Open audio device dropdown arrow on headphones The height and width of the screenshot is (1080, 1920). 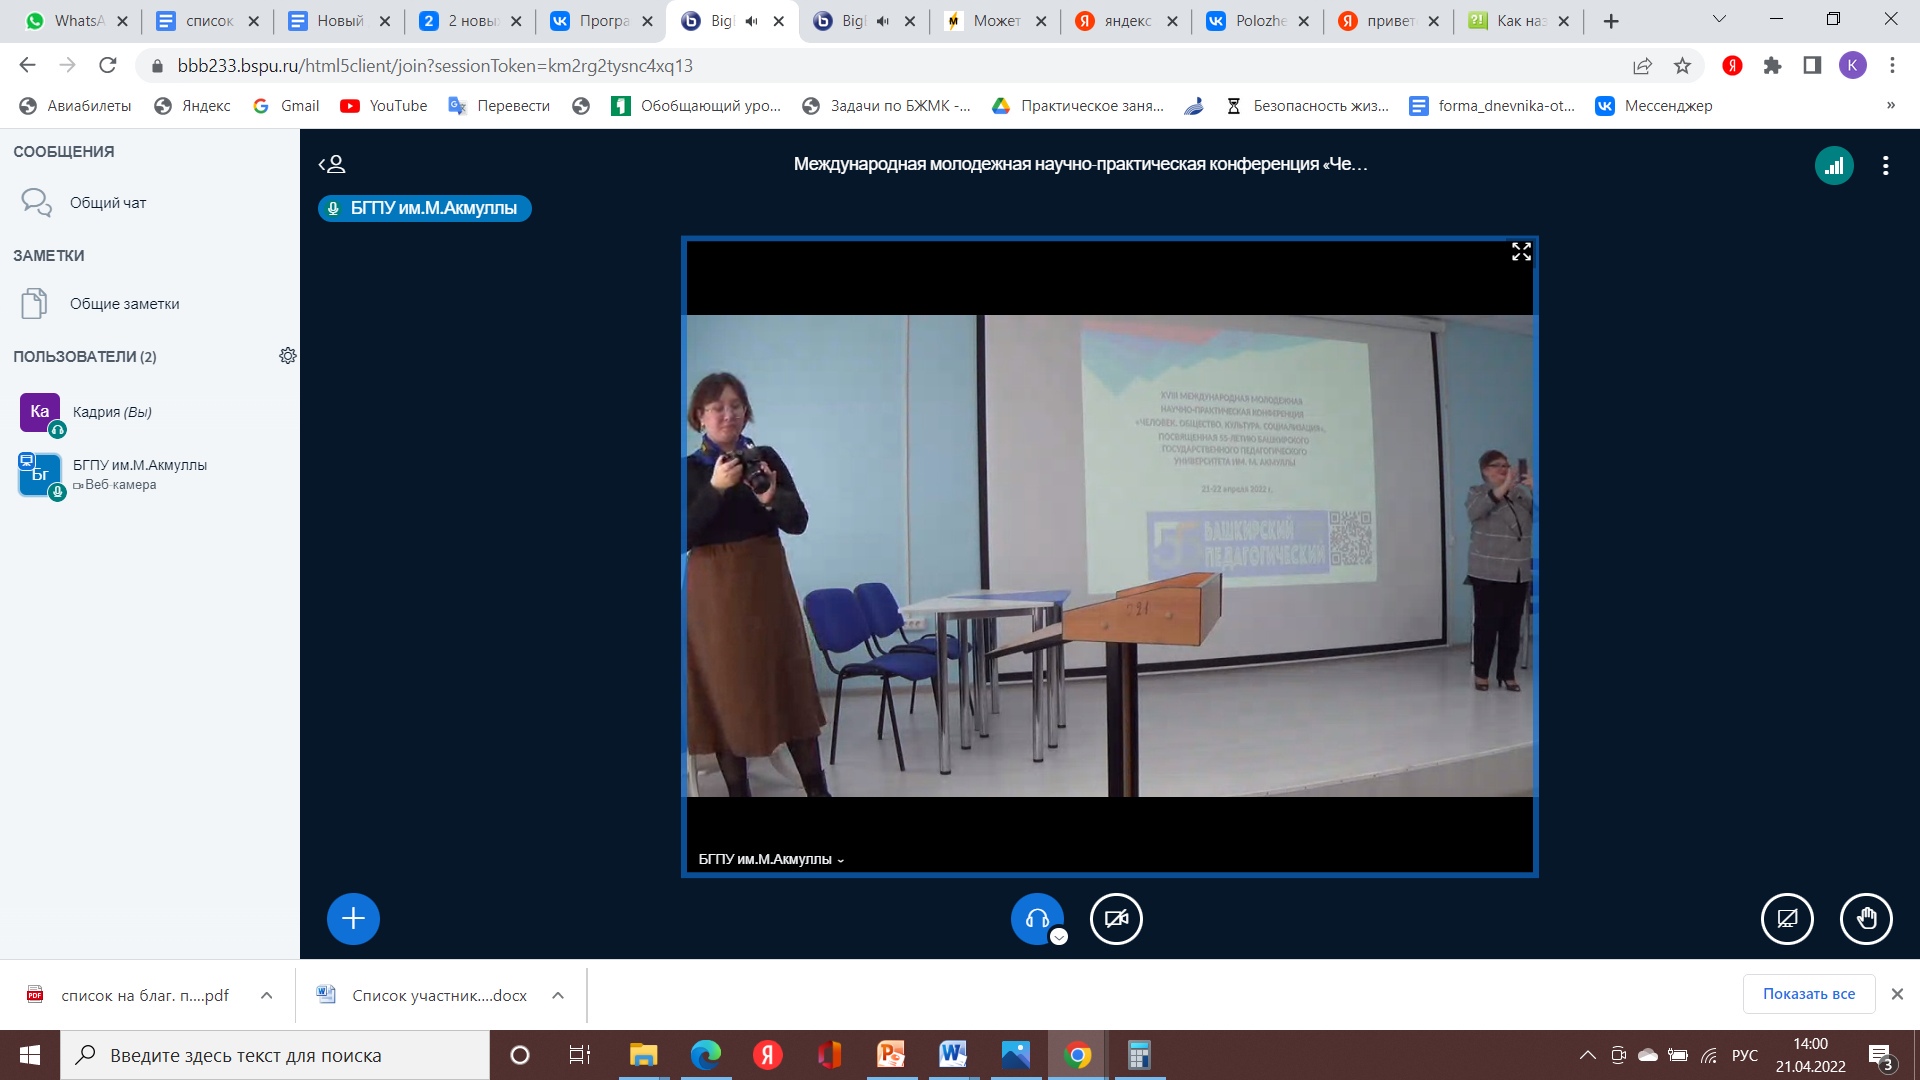pyautogui.click(x=1059, y=937)
